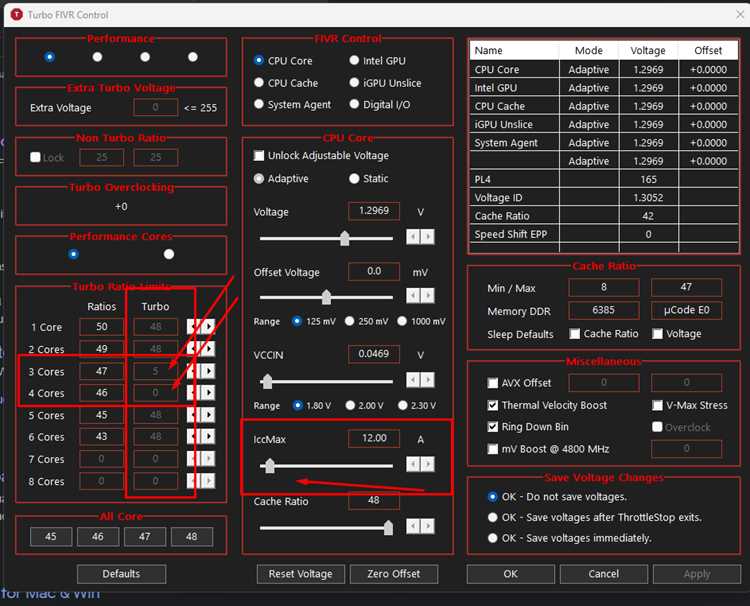Select second Performance Cores radio
This screenshot has width=750, height=606.
point(169,254)
